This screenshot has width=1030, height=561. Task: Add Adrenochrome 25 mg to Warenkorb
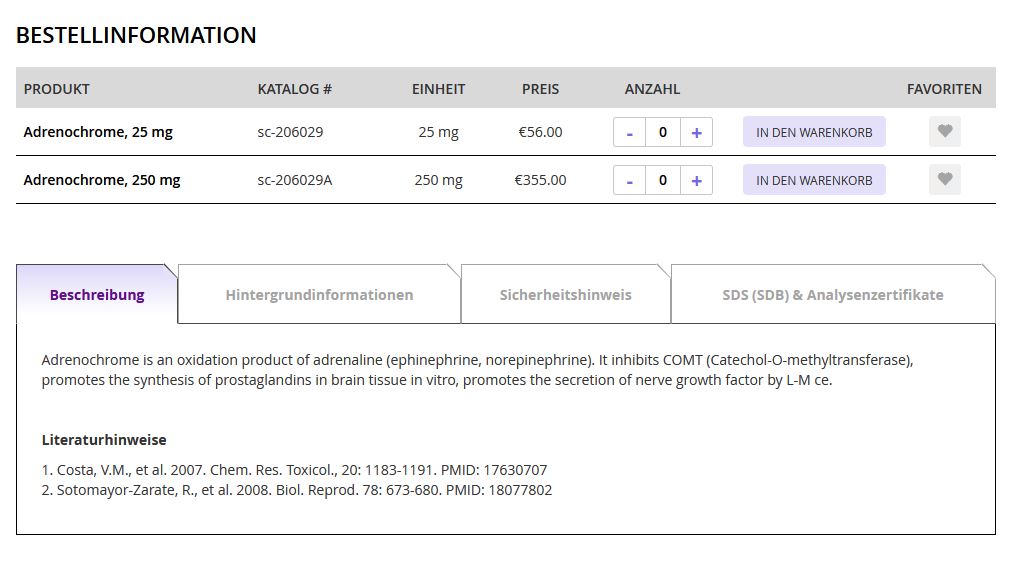[x=814, y=132]
